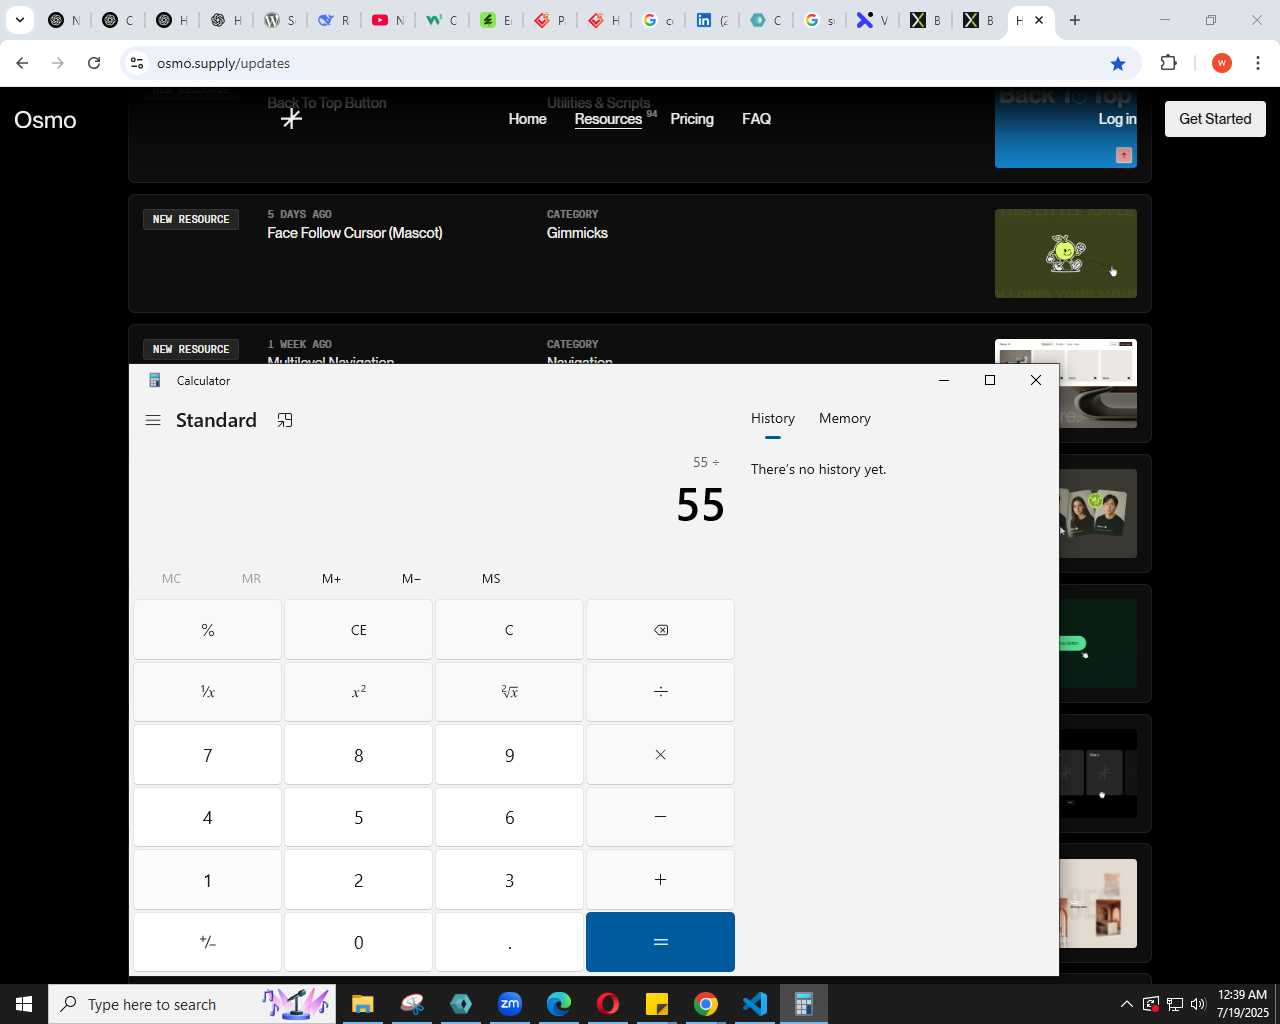Click the CE clear entry key
This screenshot has width=1280, height=1024.
pyautogui.click(x=359, y=630)
